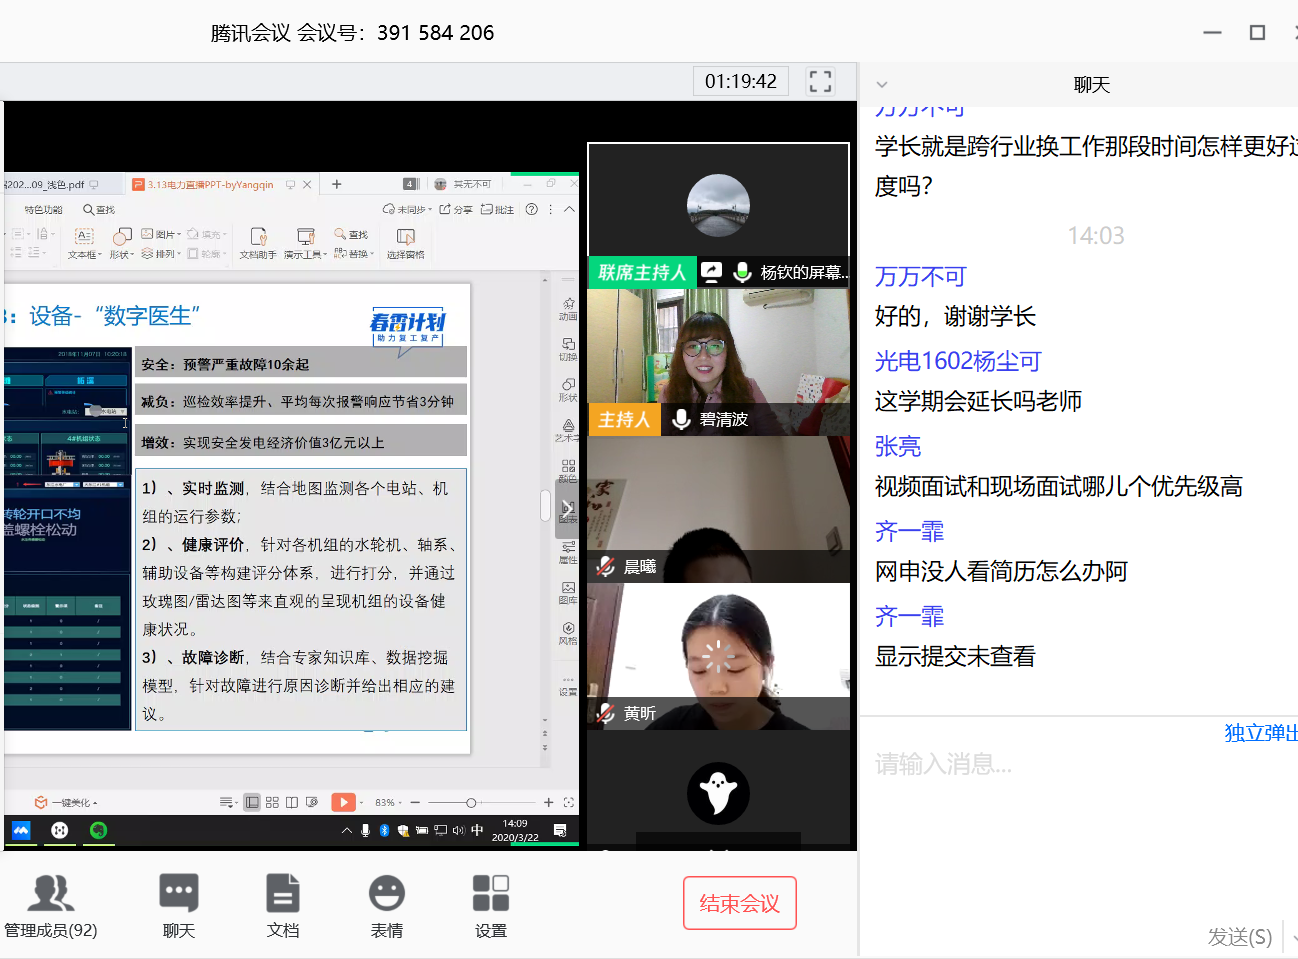Toggle 碧清波's microphone icon
Screen dimensions: 1298x959
click(x=682, y=419)
